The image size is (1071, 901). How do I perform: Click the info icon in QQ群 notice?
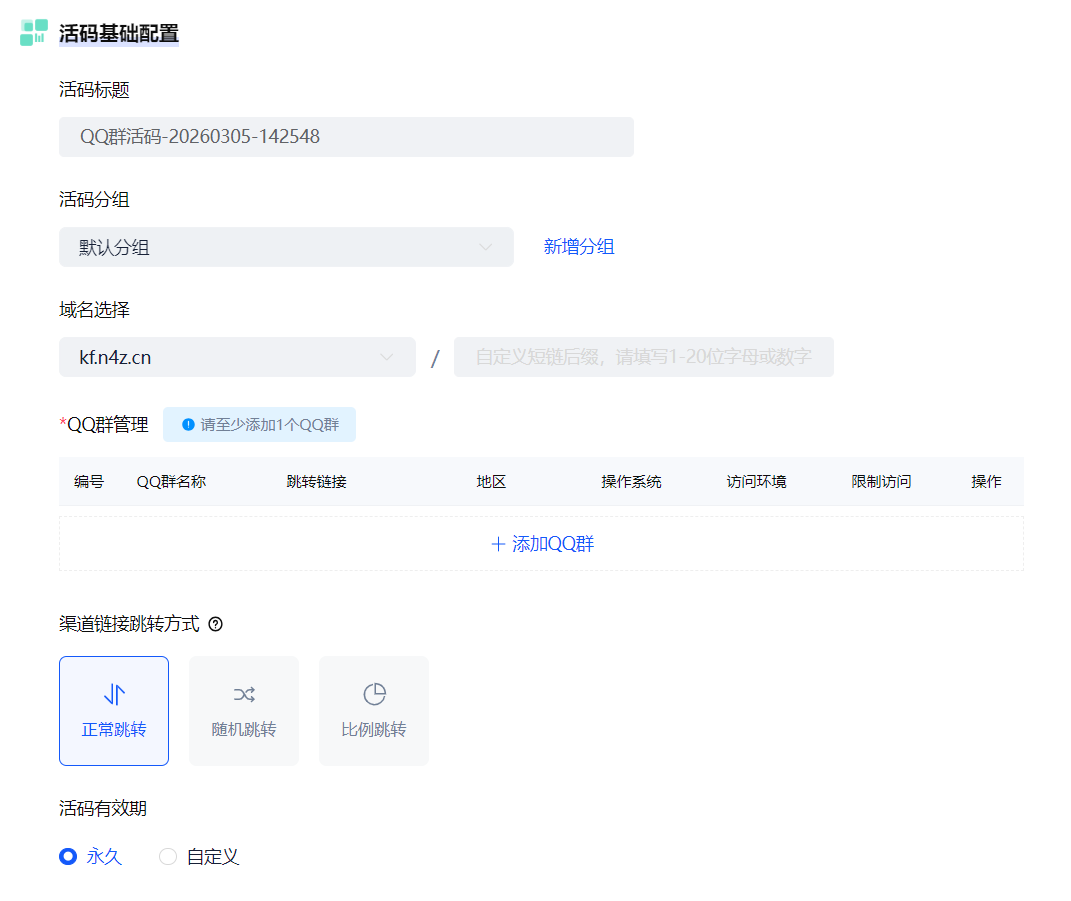tap(188, 424)
